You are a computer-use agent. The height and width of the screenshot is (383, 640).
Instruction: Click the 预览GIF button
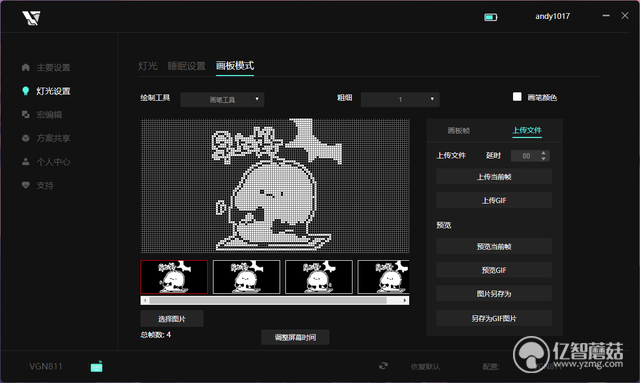click(494, 270)
